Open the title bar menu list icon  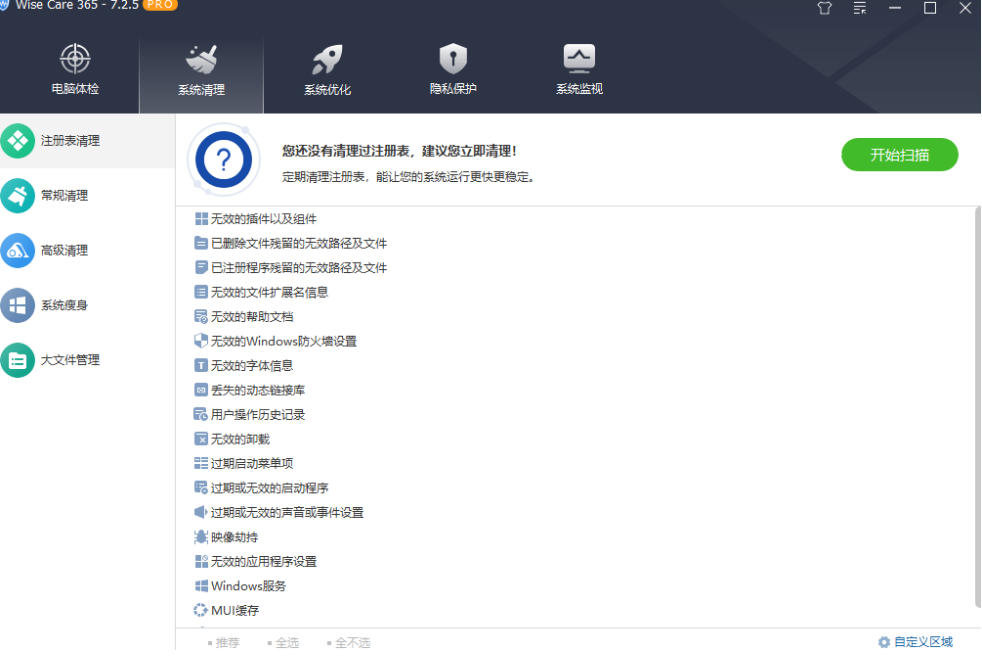tap(860, 8)
